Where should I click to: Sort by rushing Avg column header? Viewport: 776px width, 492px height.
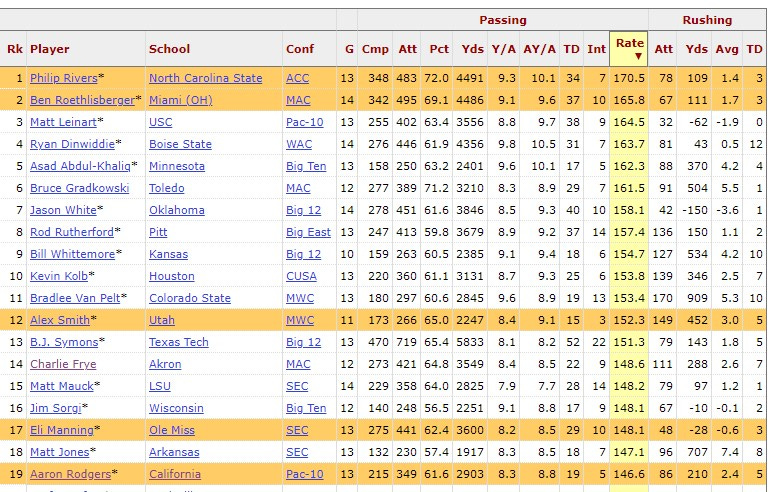727,49
